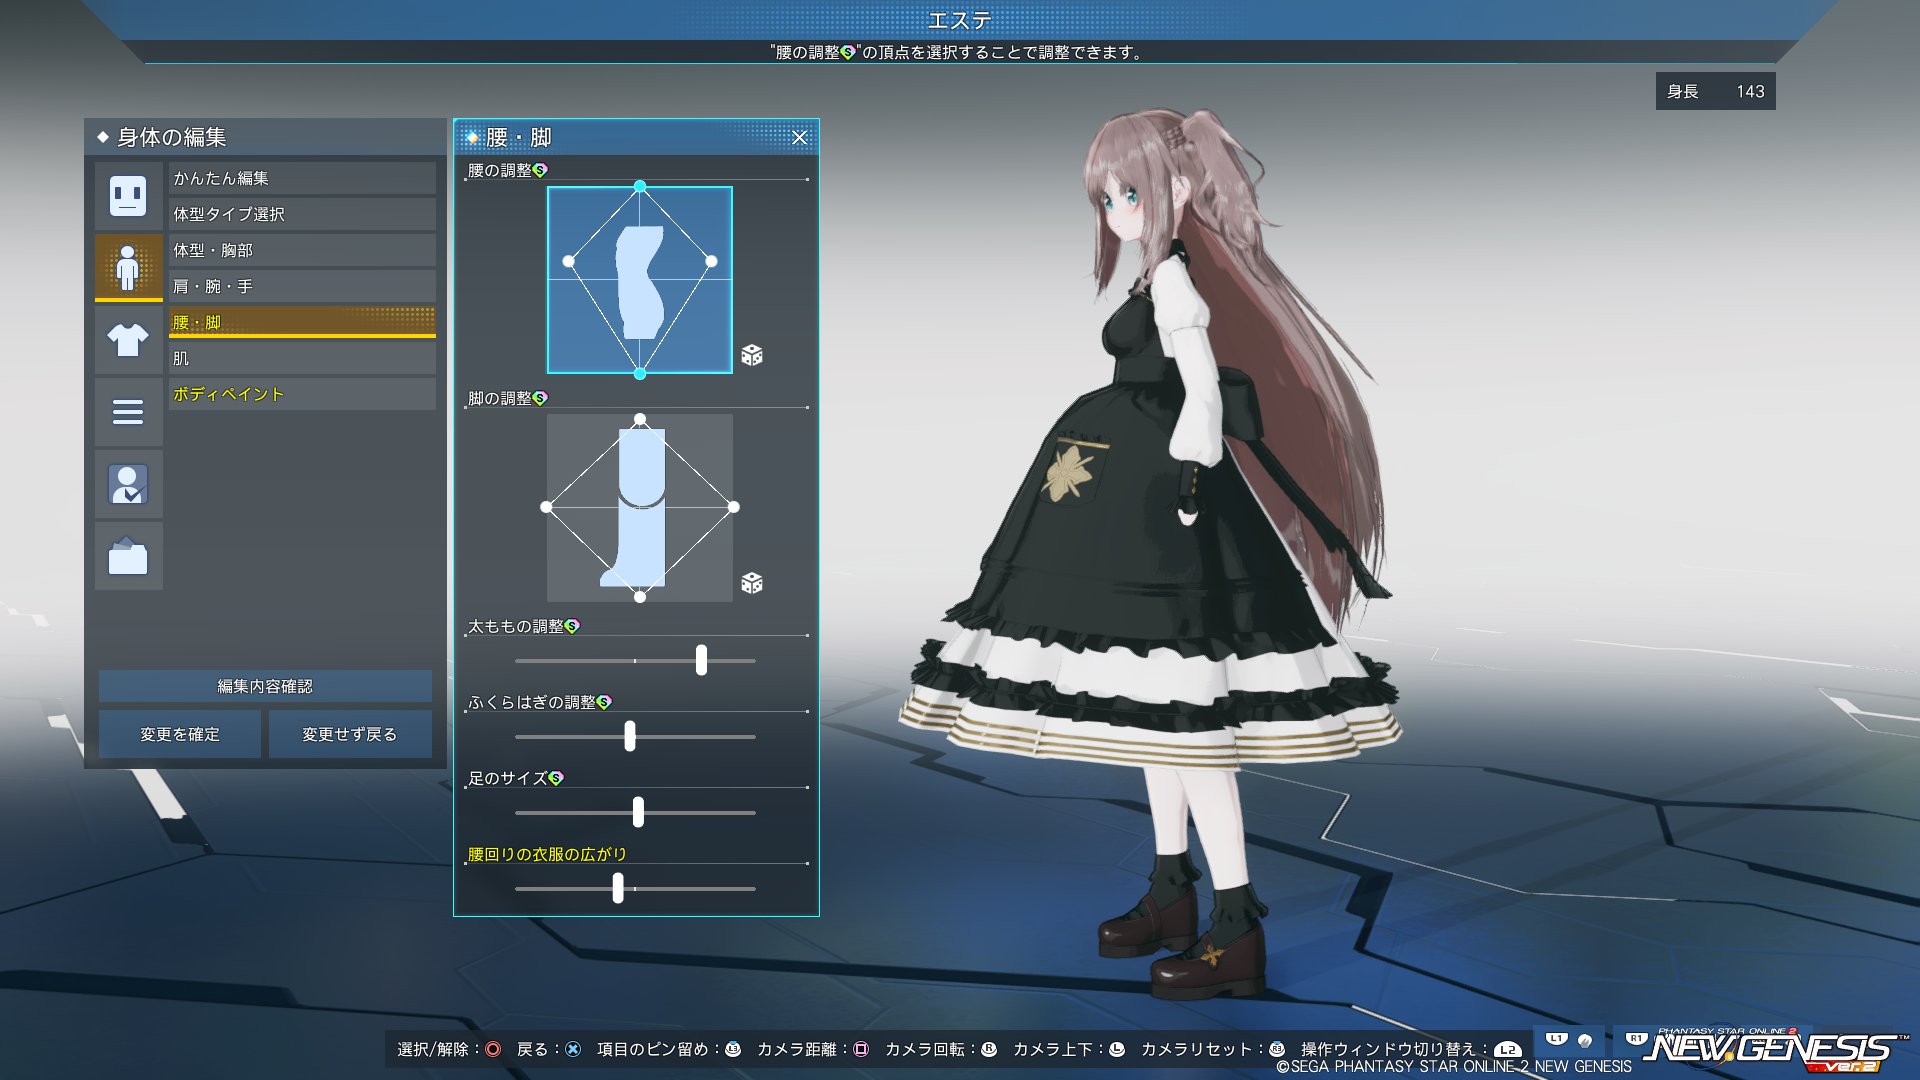Select top vertex of 腰の調整 diamond

(640, 187)
